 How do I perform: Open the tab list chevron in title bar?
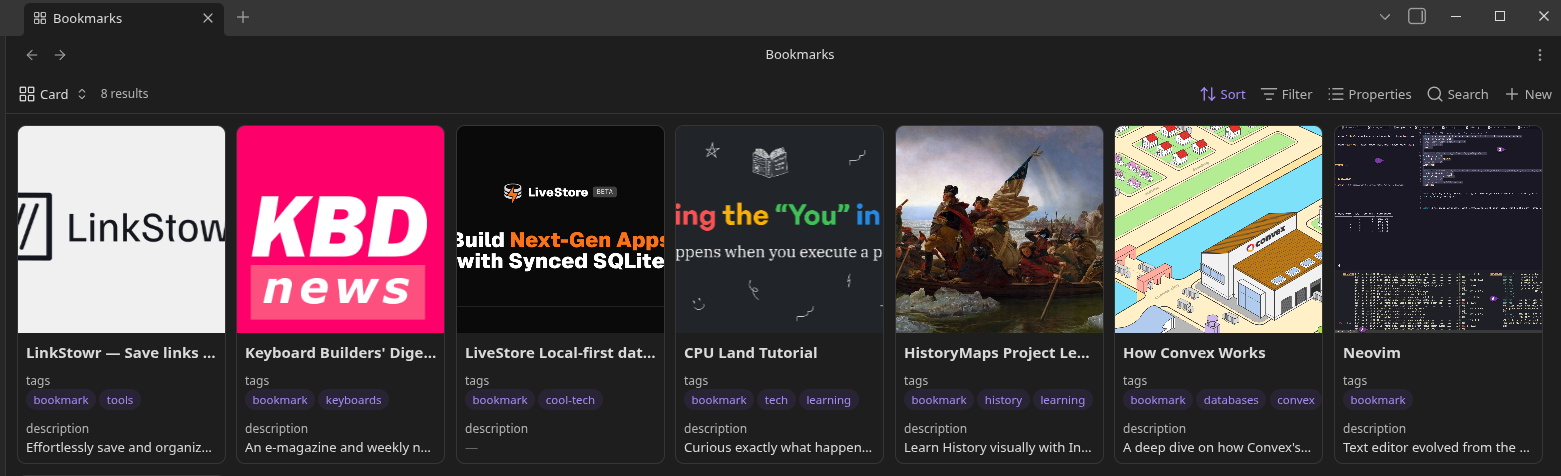pos(1385,17)
